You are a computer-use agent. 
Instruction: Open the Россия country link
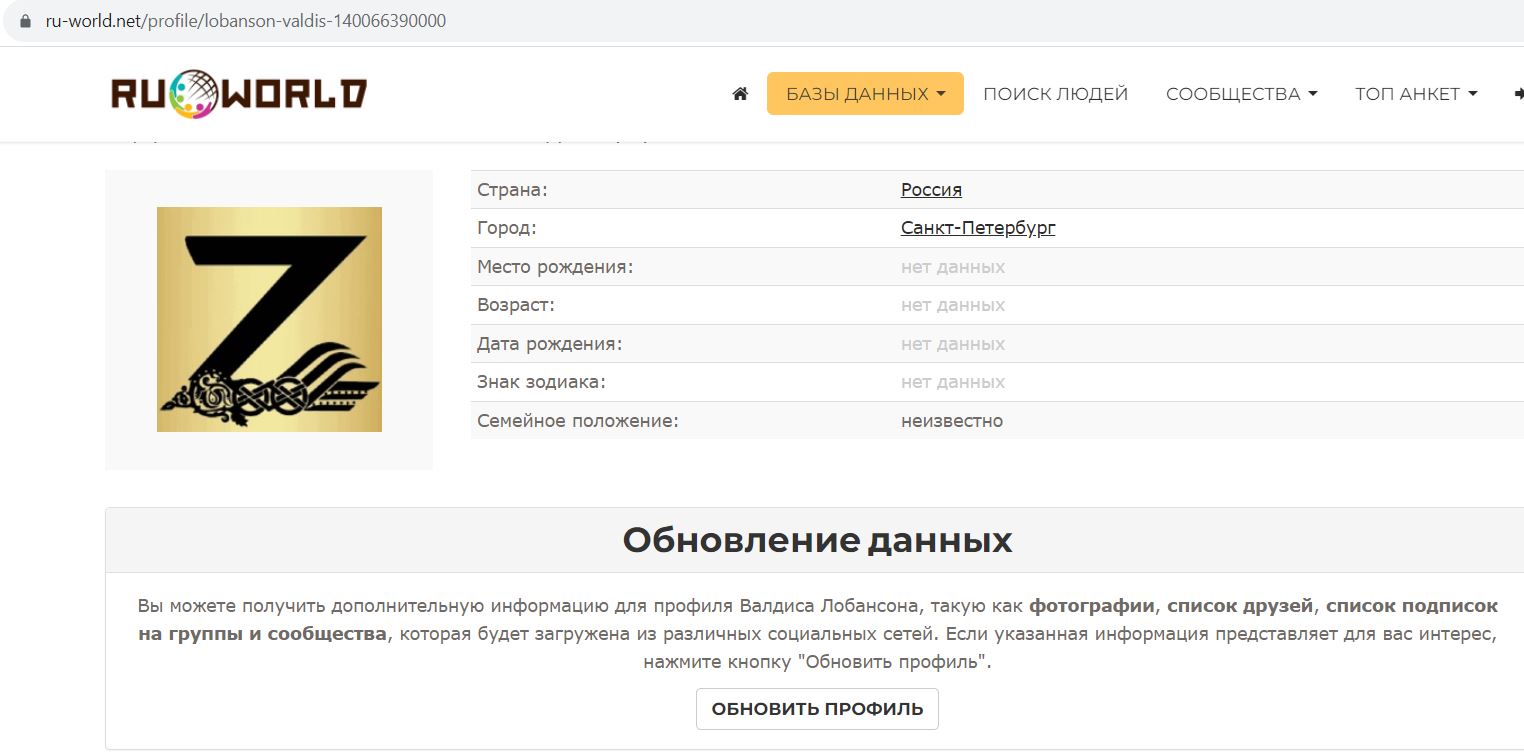point(931,190)
